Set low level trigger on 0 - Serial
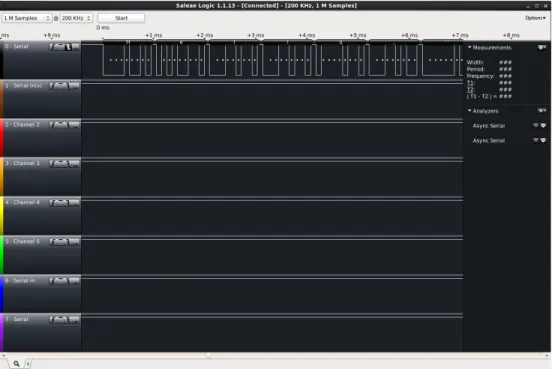The width and height of the screenshot is (552, 369). [76, 46]
